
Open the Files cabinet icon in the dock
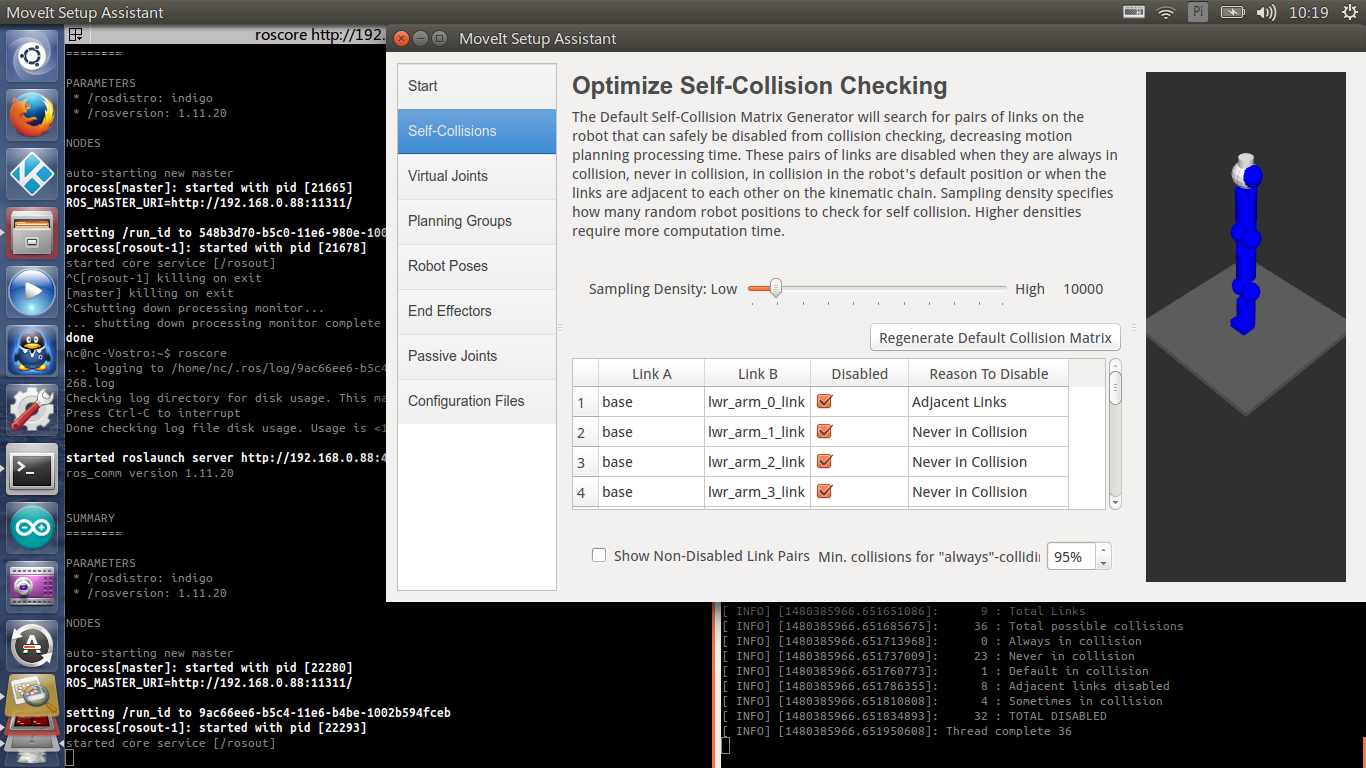(x=33, y=233)
